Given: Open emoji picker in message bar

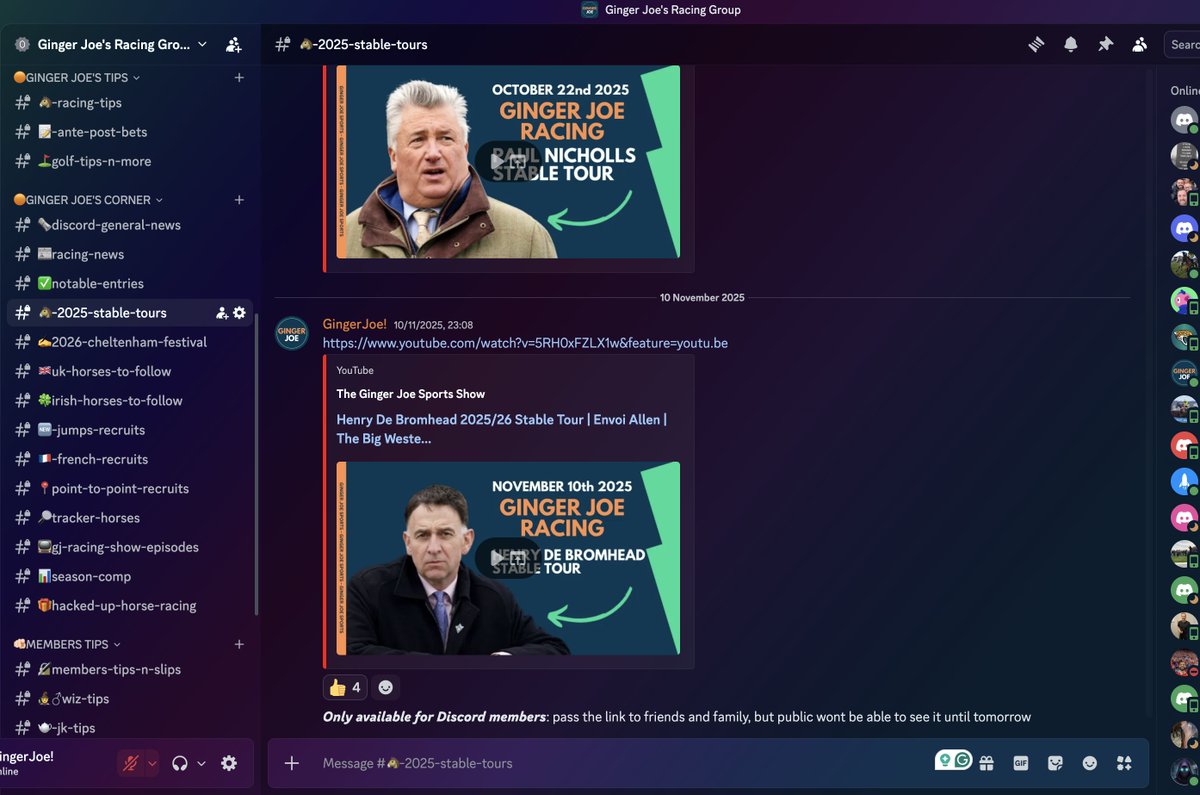Looking at the screenshot, I should click(x=1090, y=763).
